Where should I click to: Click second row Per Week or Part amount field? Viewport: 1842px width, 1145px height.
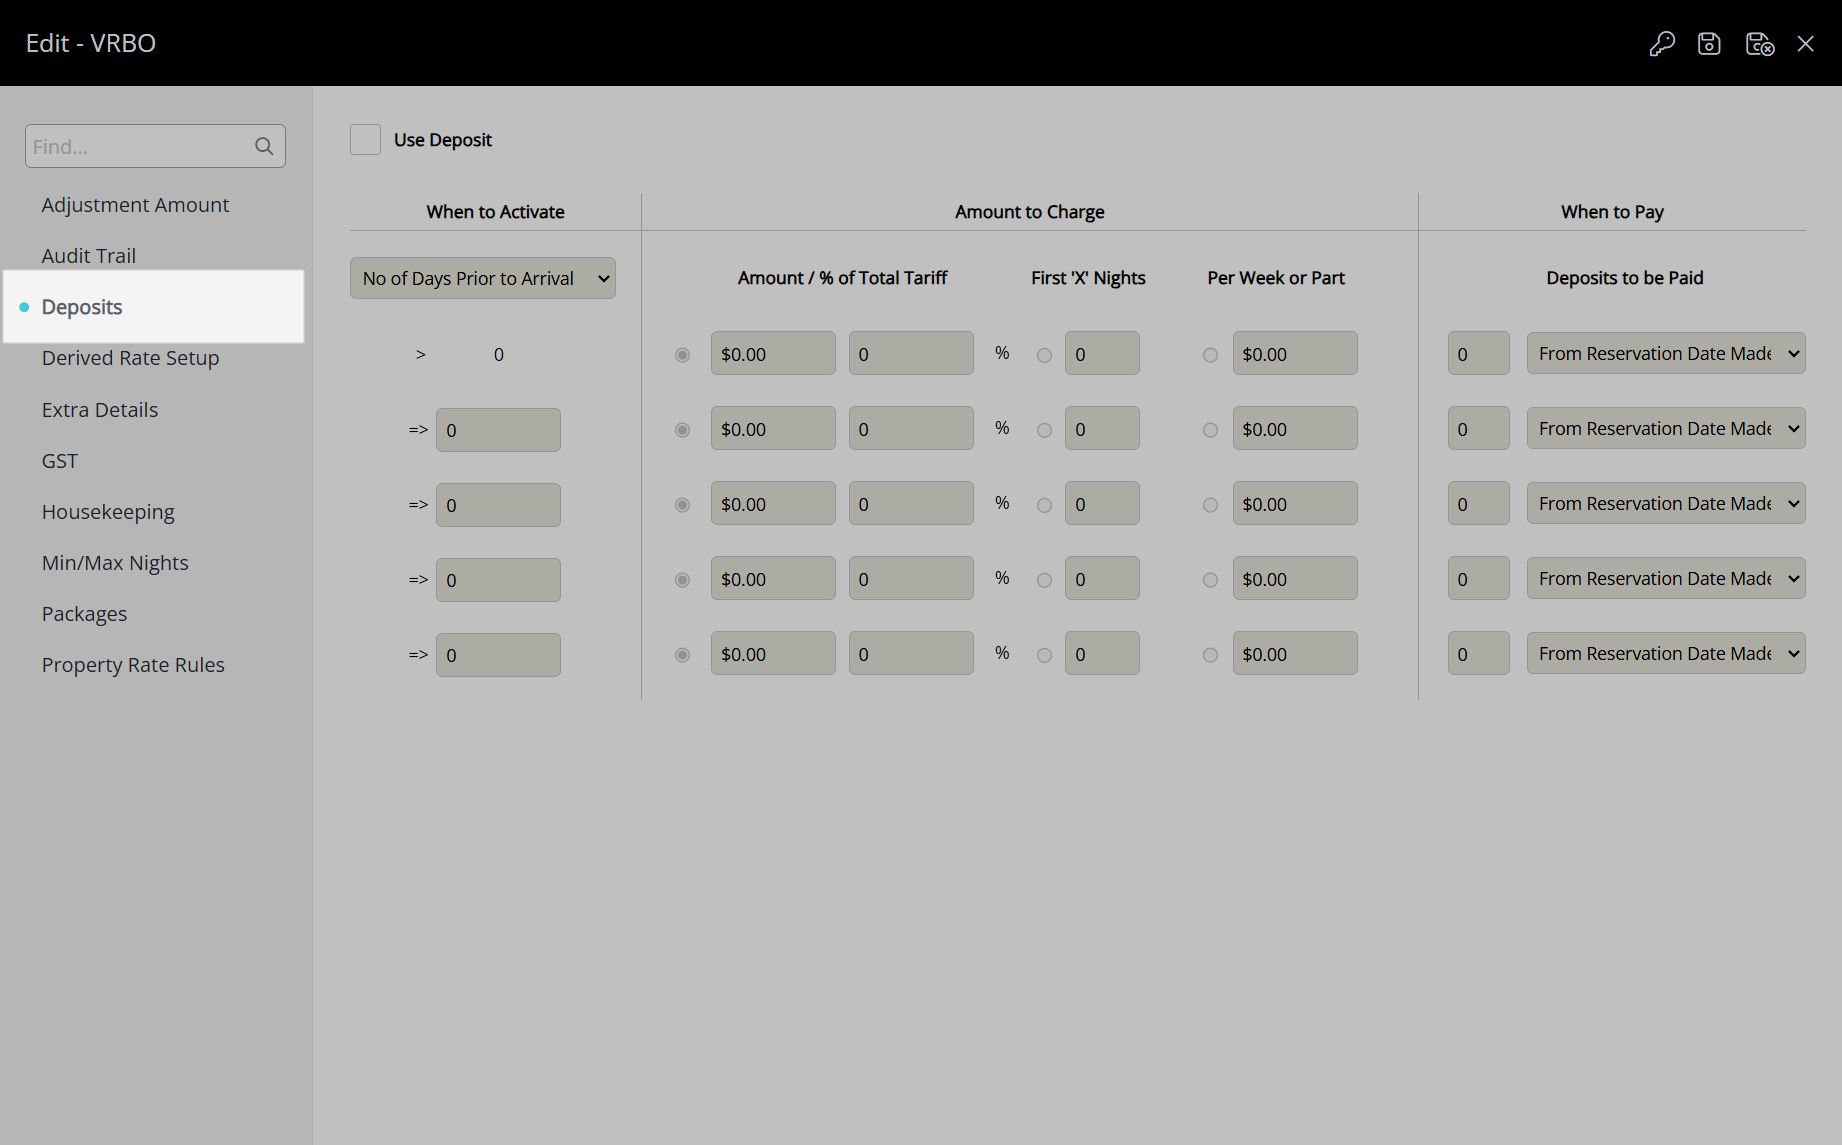tap(1295, 428)
